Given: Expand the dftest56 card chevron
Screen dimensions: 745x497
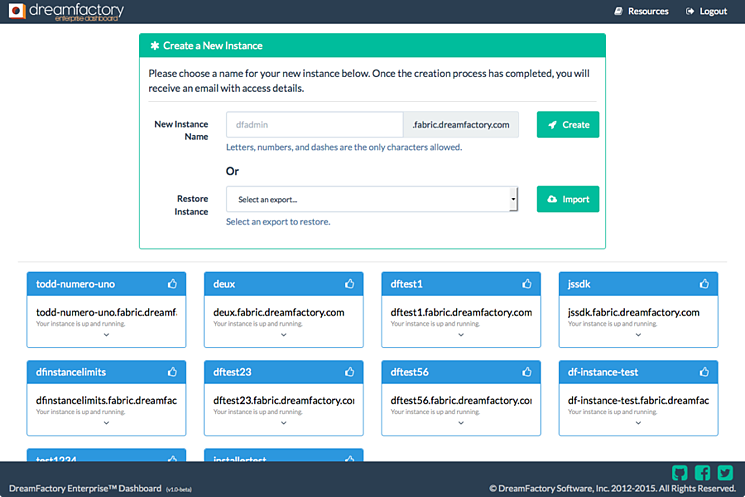Looking at the screenshot, I should point(461,423).
